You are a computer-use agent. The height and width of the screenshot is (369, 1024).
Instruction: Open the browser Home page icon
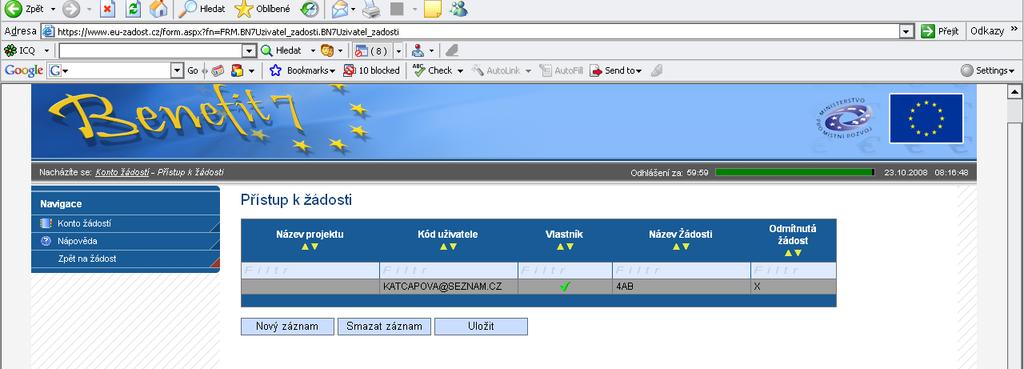click(158, 9)
